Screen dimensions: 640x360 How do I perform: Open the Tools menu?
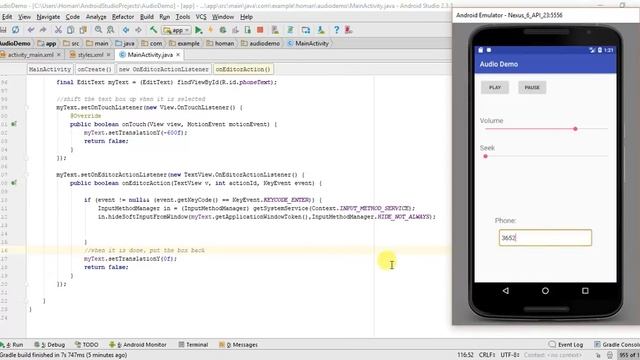point(183,17)
